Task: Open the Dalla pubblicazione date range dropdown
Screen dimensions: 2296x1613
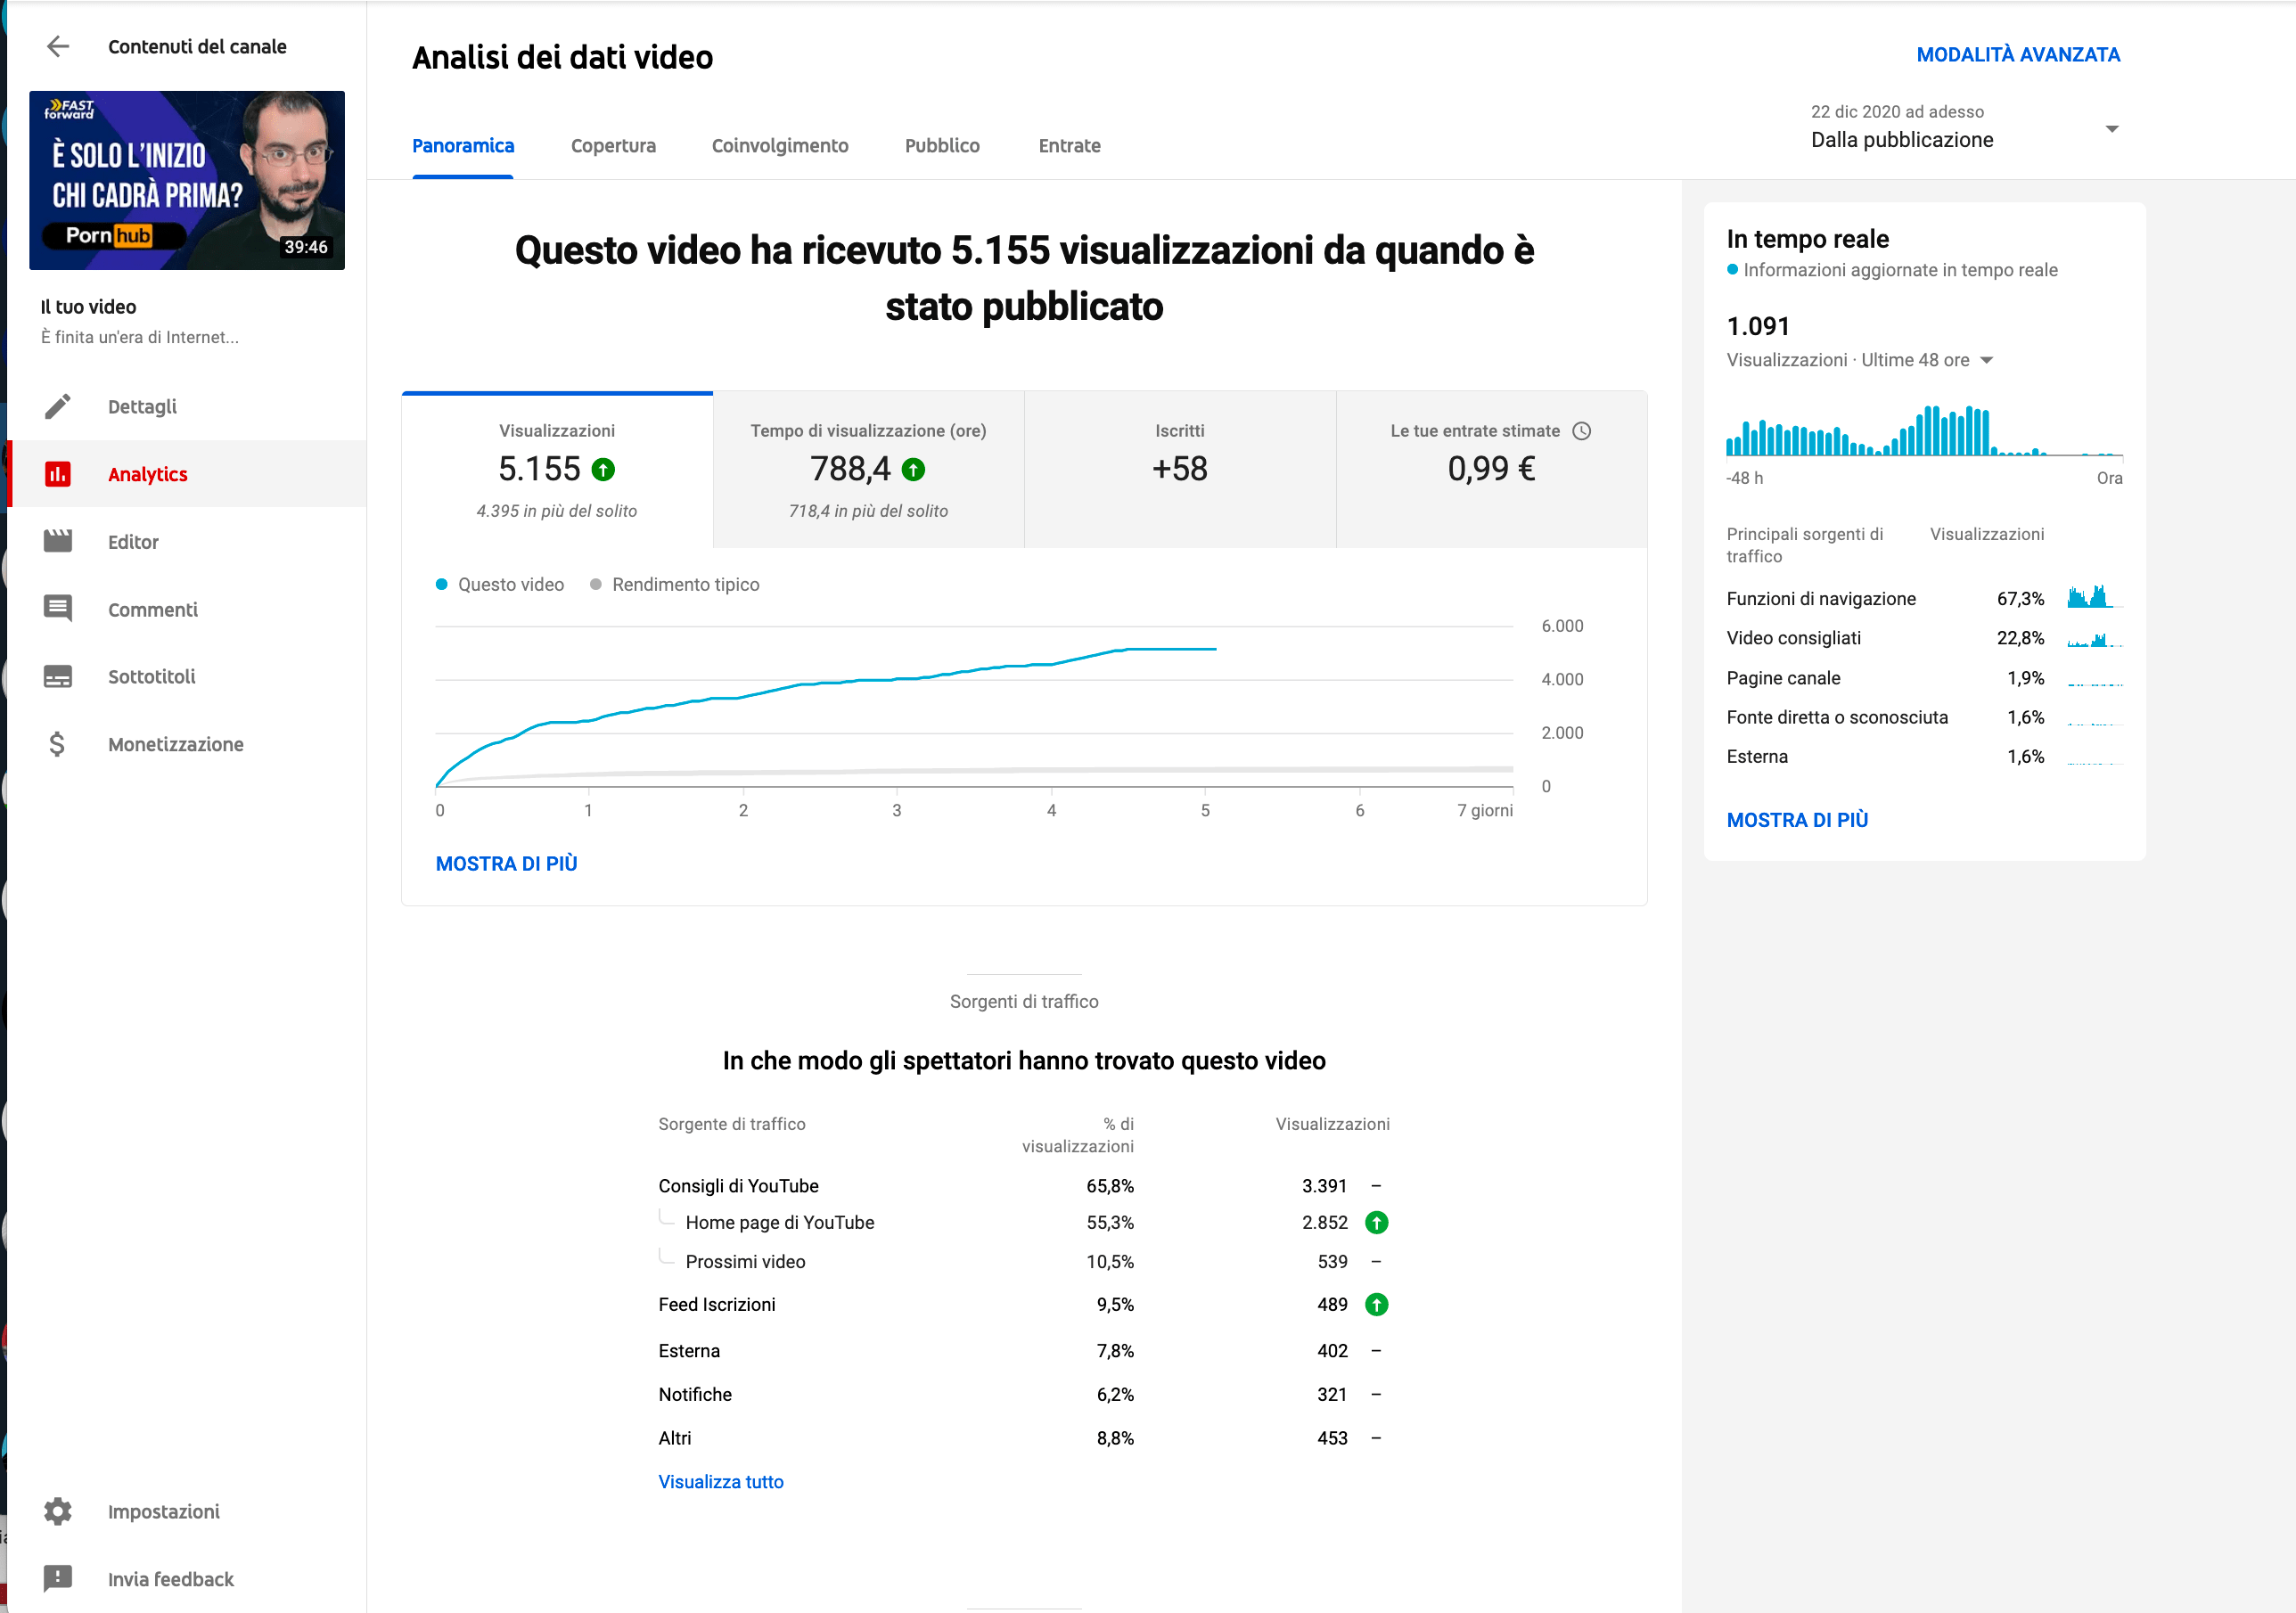Action: (1964, 128)
